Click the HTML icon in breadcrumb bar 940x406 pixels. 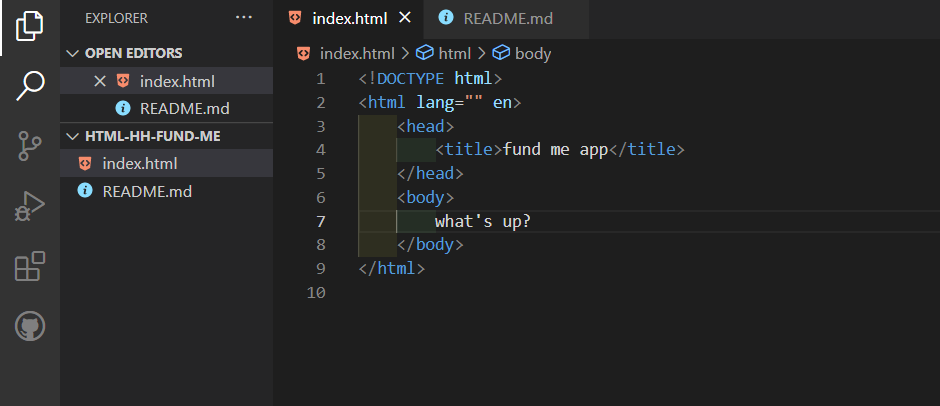pyautogui.click(x=303, y=53)
